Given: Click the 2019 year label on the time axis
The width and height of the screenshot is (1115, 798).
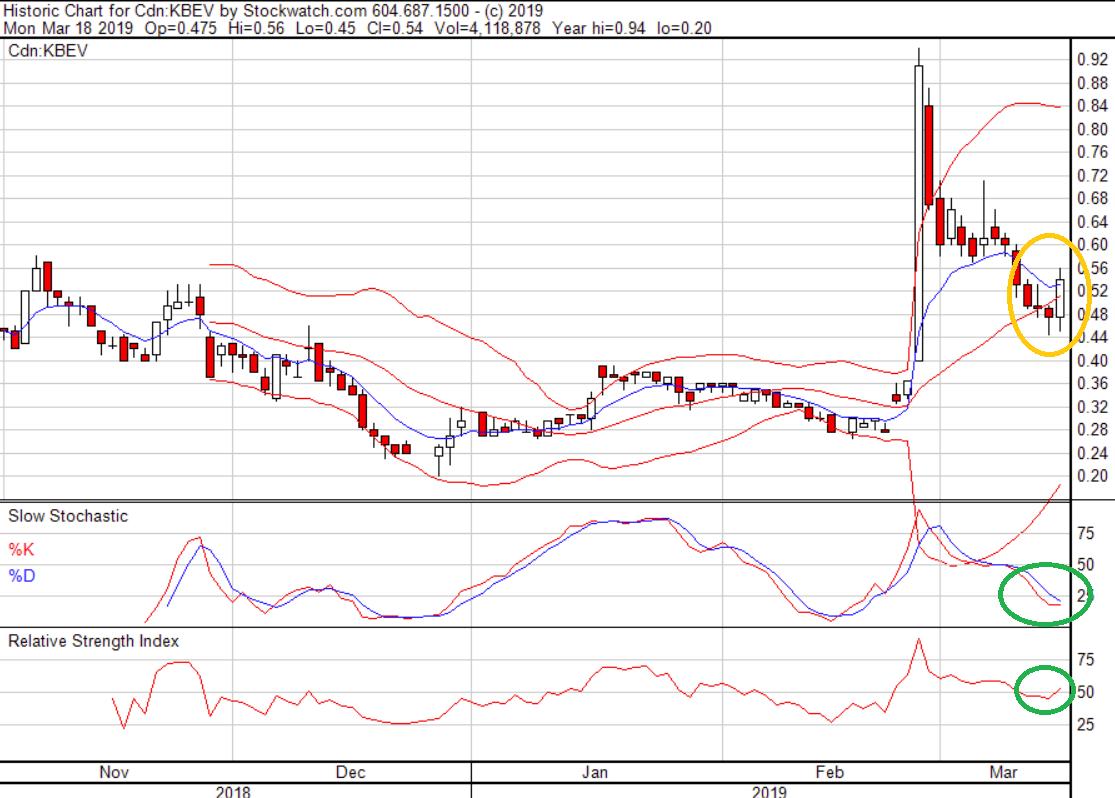Looking at the screenshot, I should point(770,791).
